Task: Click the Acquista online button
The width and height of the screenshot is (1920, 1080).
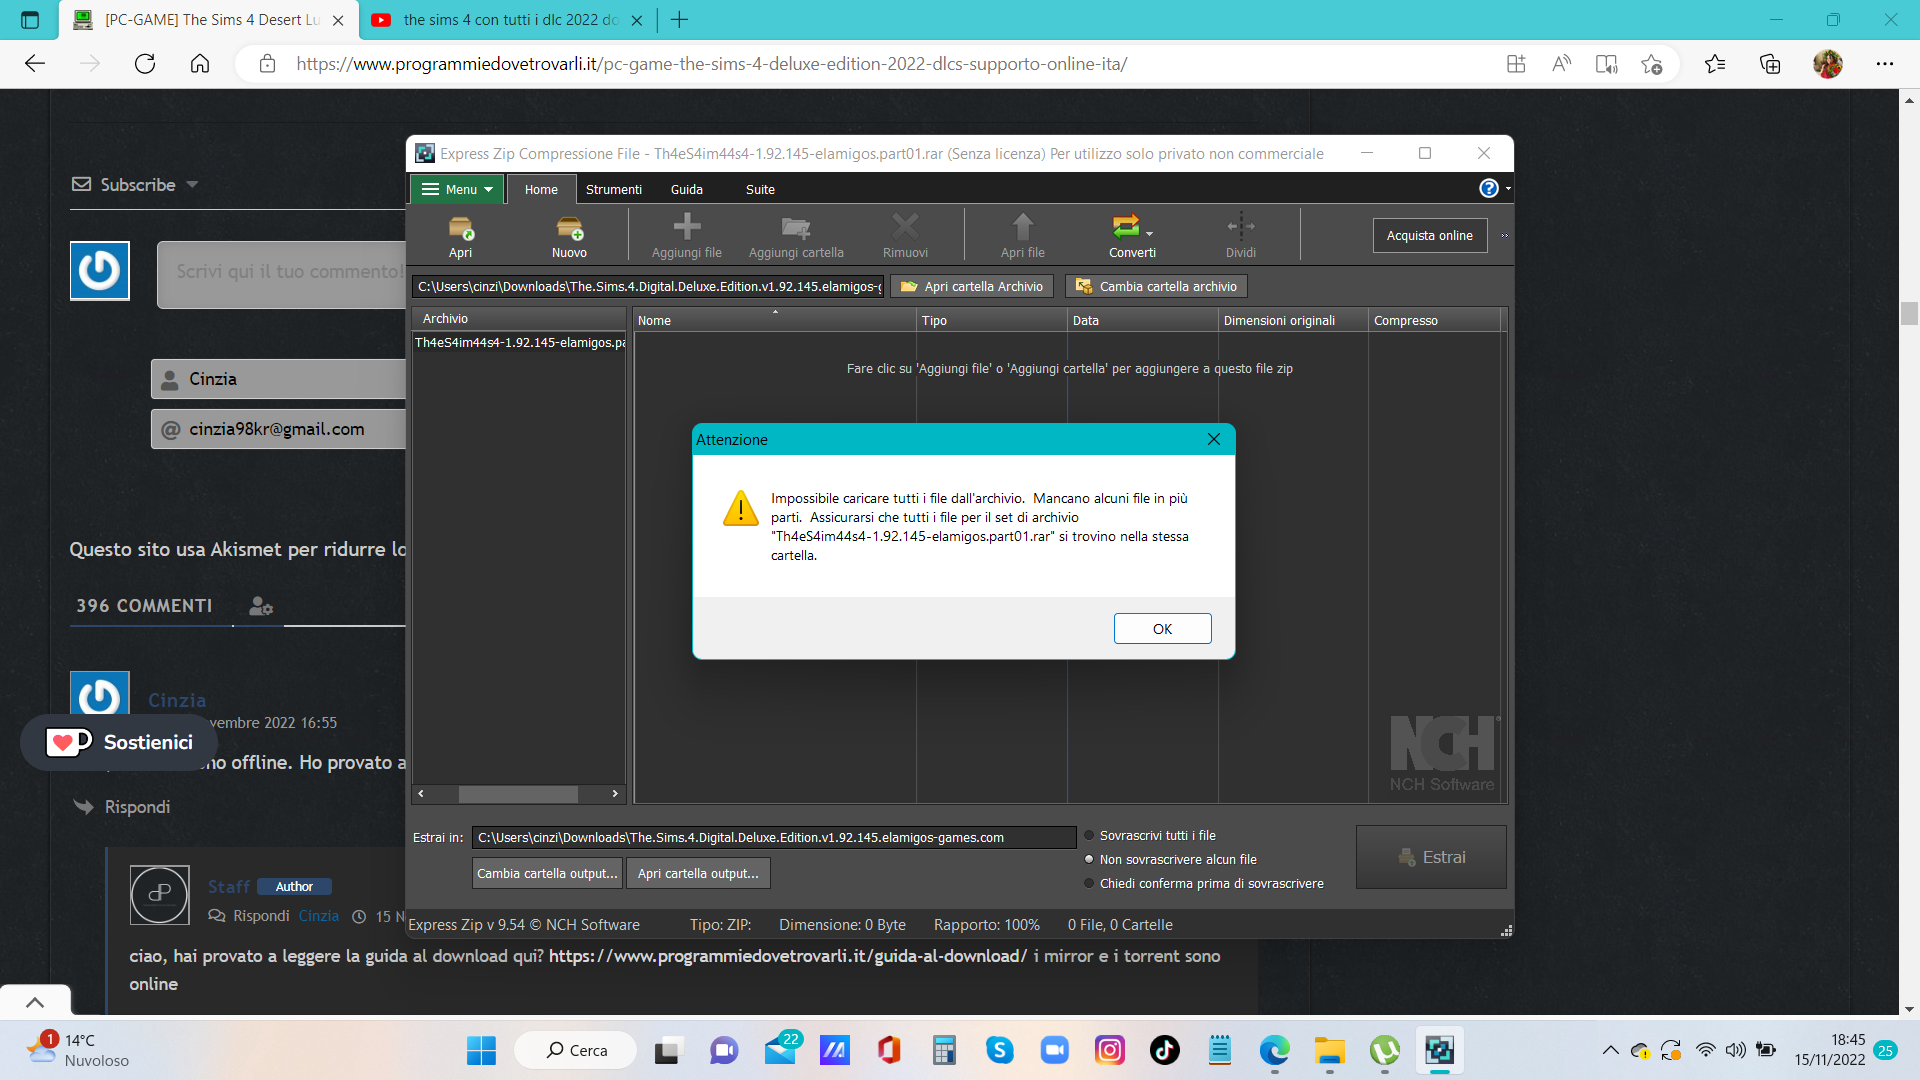Action: click(x=1429, y=235)
